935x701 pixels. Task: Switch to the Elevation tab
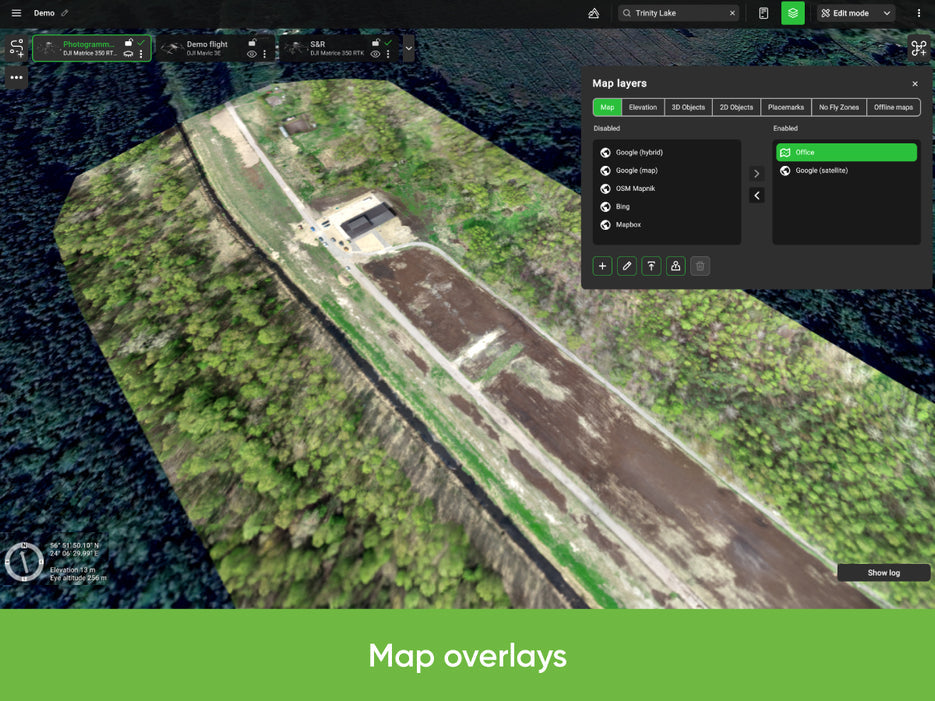click(x=643, y=107)
